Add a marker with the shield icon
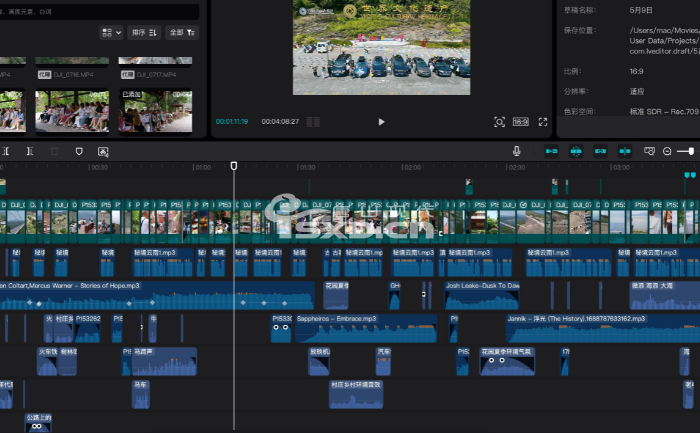The width and height of the screenshot is (700, 433). coord(79,151)
